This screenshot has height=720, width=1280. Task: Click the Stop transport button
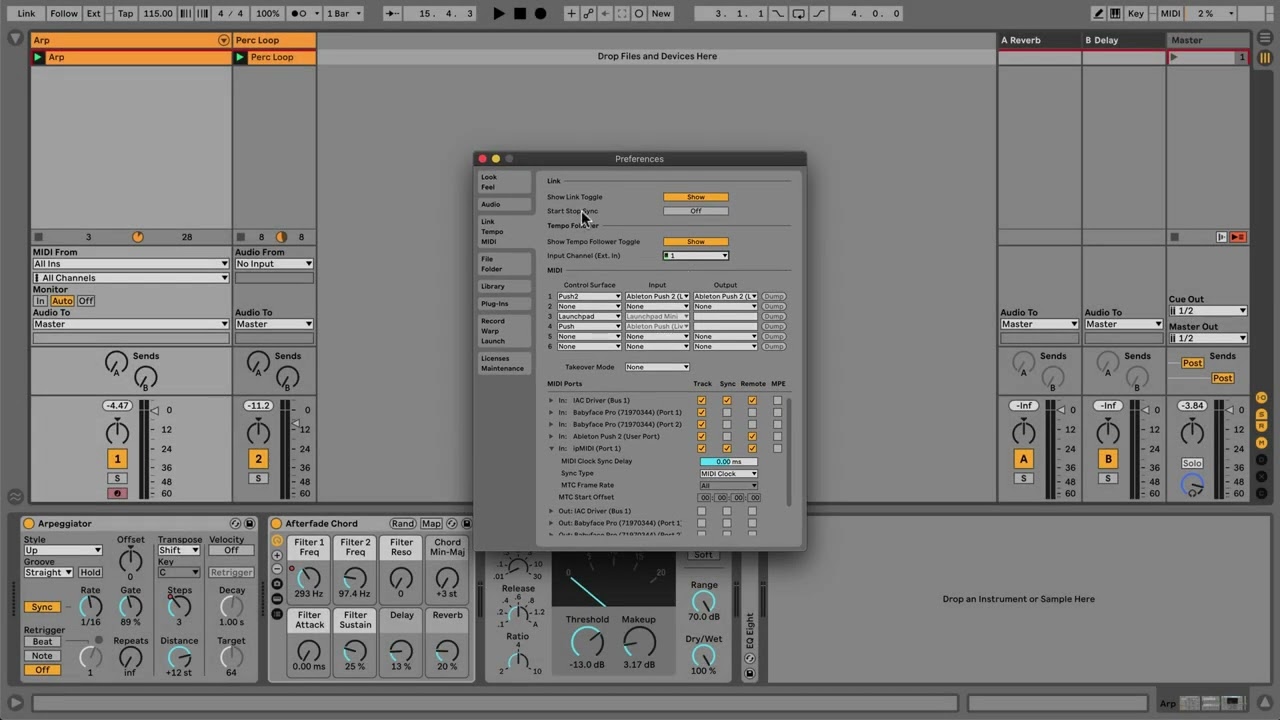point(520,13)
